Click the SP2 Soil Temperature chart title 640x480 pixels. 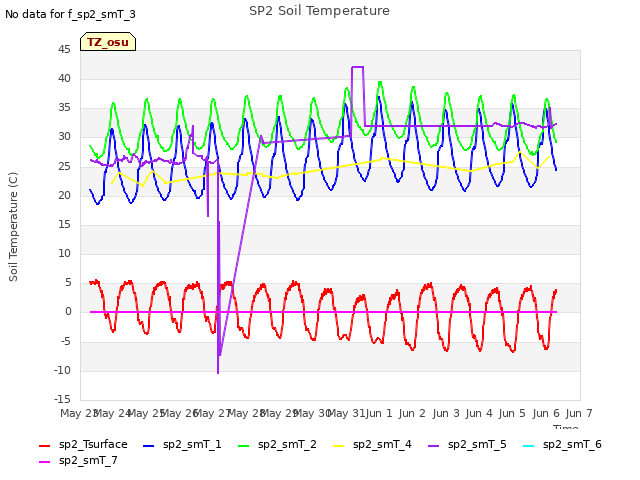[319, 11]
